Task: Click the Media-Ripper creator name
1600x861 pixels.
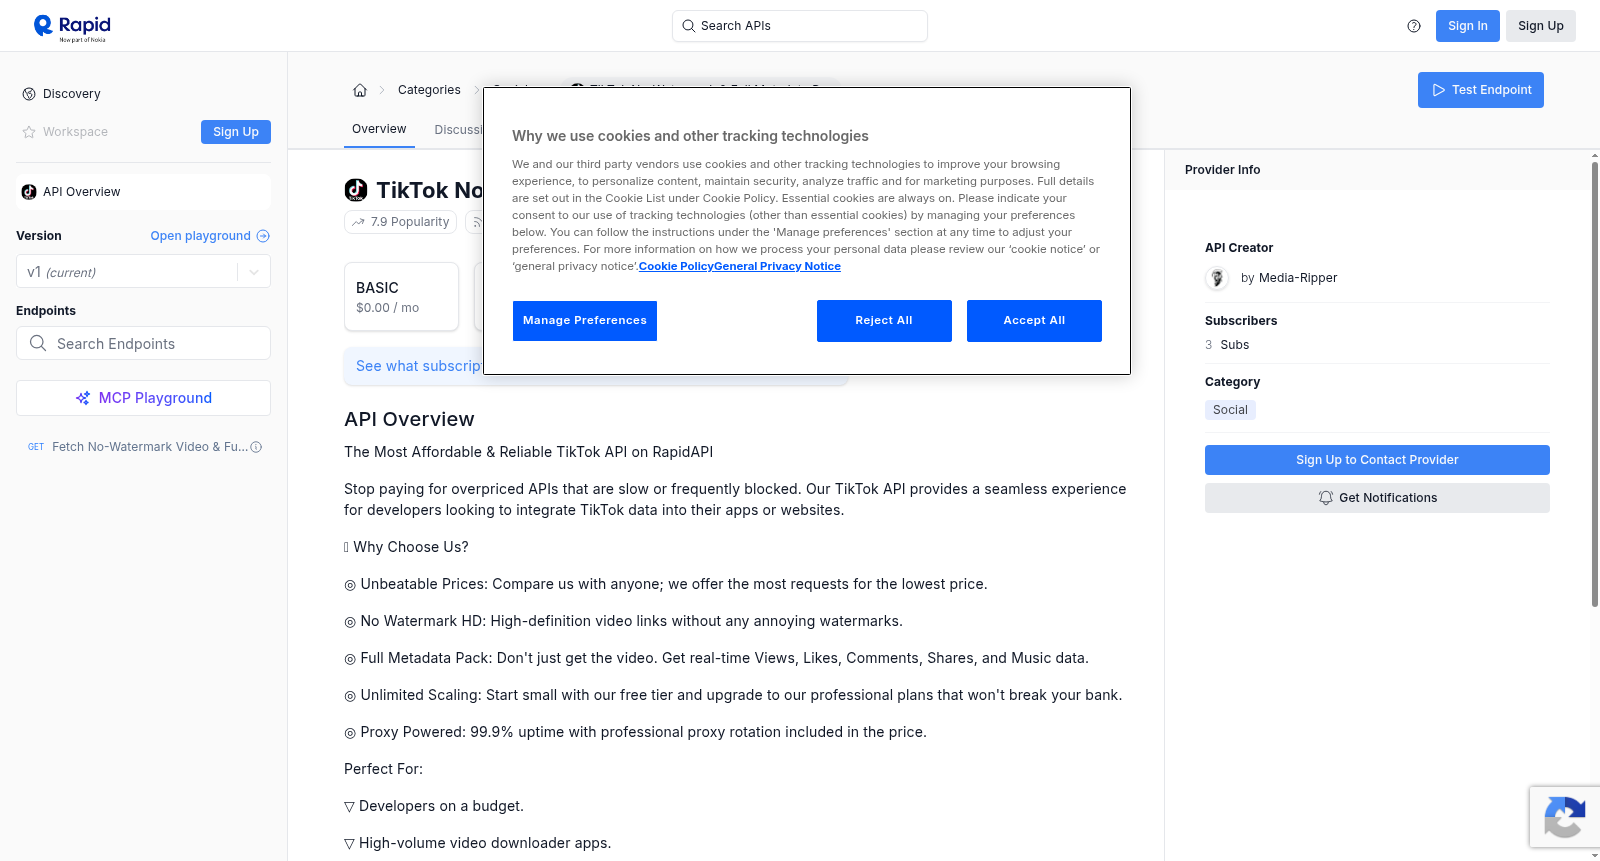Action: [x=1298, y=278]
